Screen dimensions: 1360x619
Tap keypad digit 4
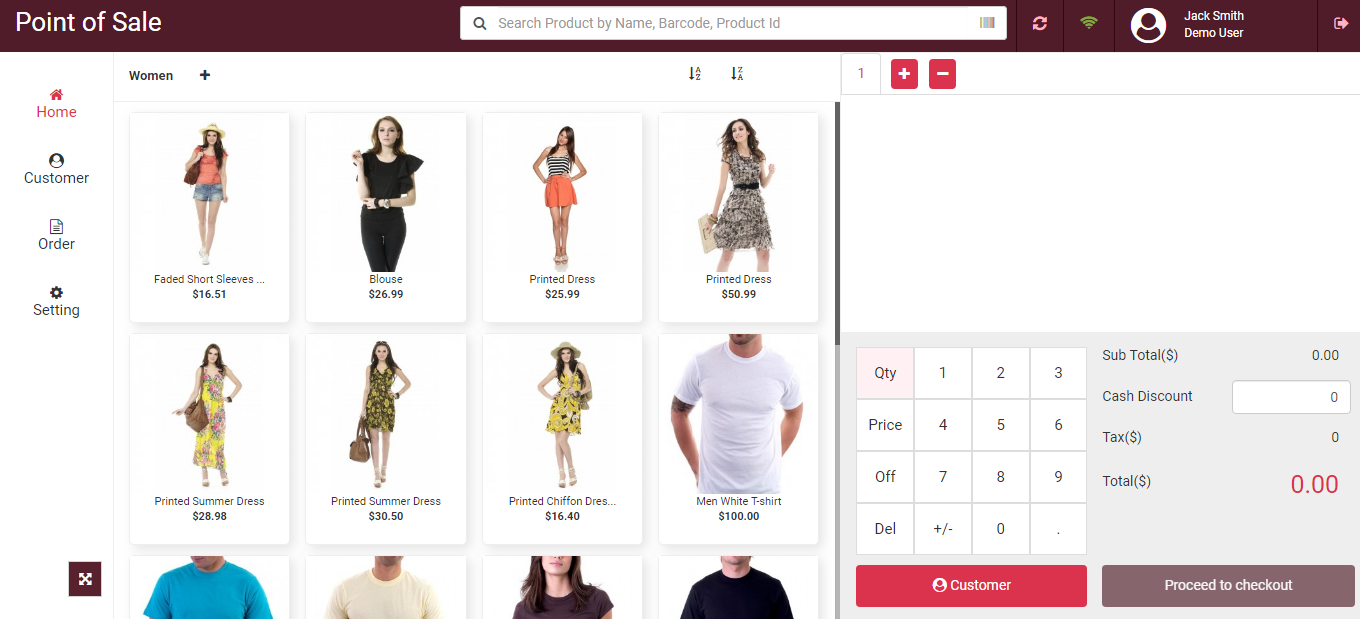pos(943,425)
